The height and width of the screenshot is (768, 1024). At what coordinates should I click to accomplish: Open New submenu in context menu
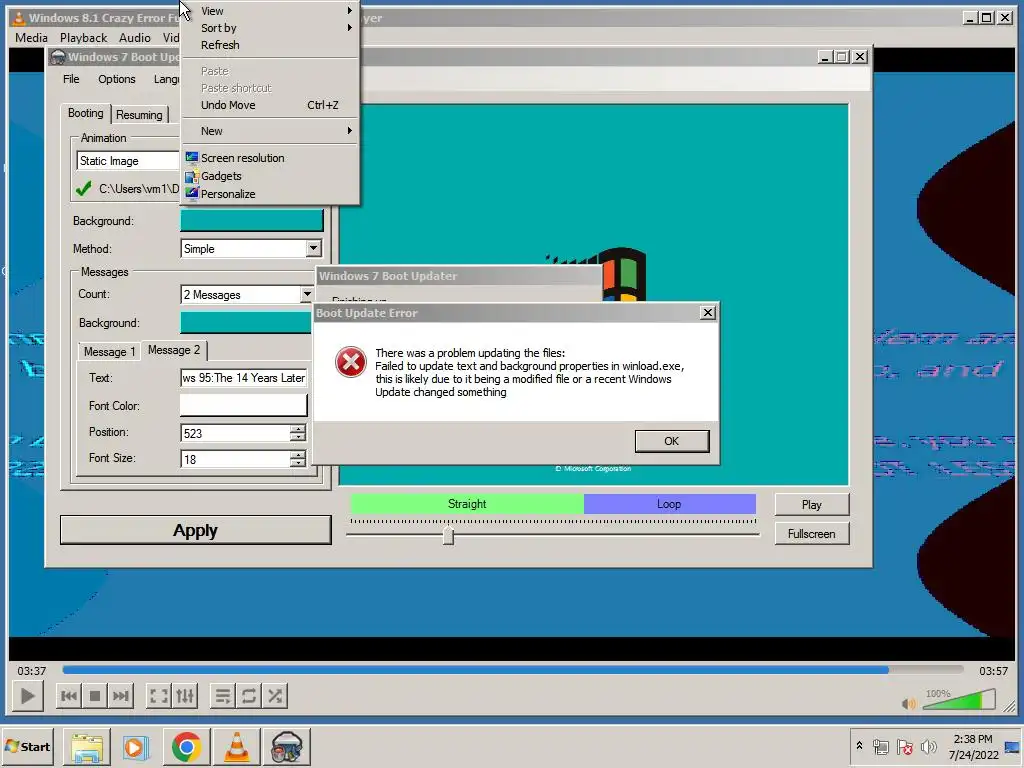coord(270,131)
